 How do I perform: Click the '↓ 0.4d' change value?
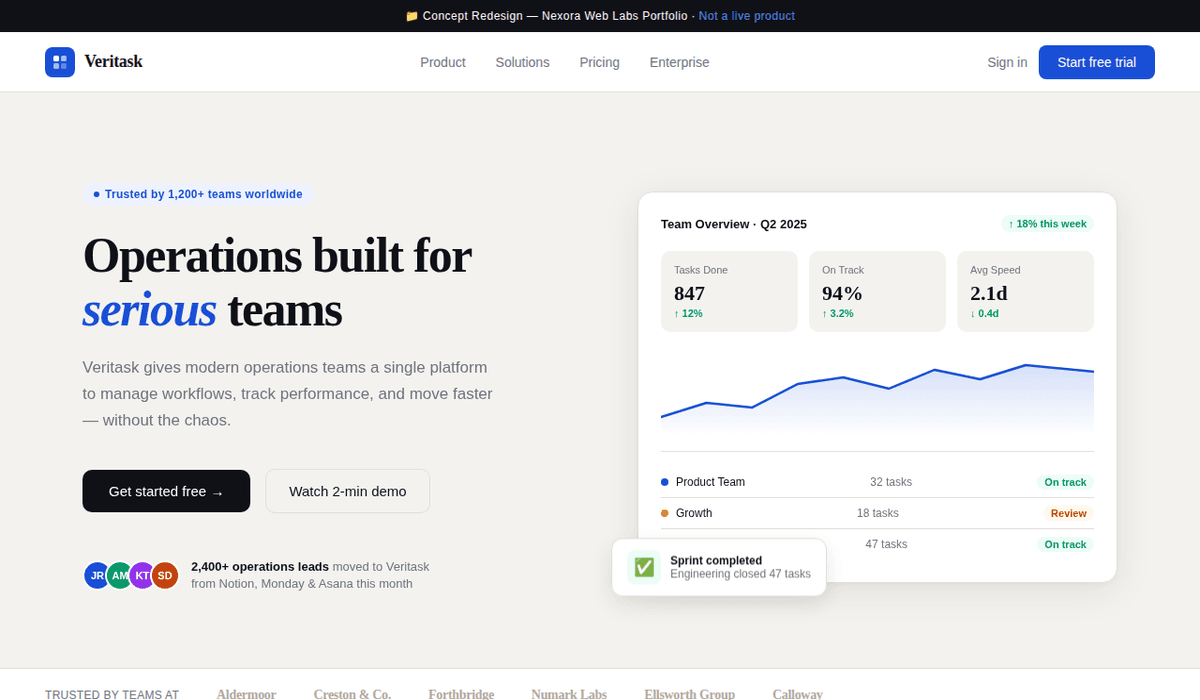tap(984, 313)
